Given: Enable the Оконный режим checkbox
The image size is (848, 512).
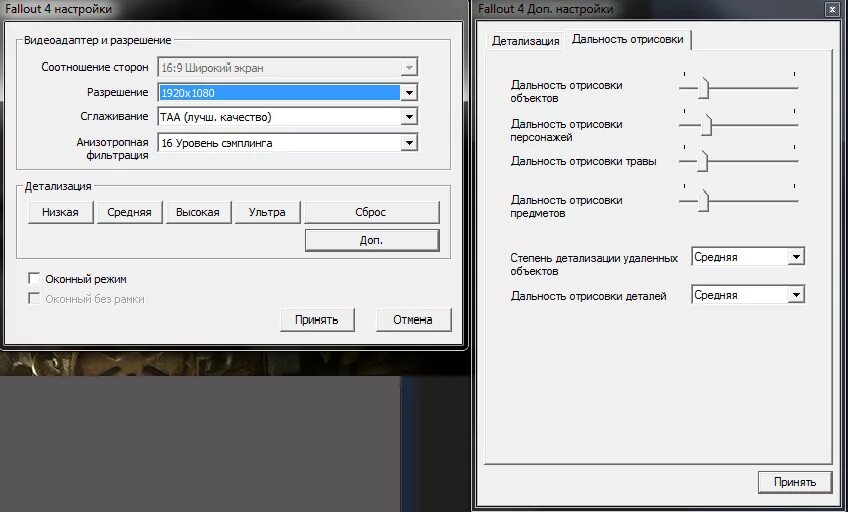Looking at the screenshot, I should (34, 279).
